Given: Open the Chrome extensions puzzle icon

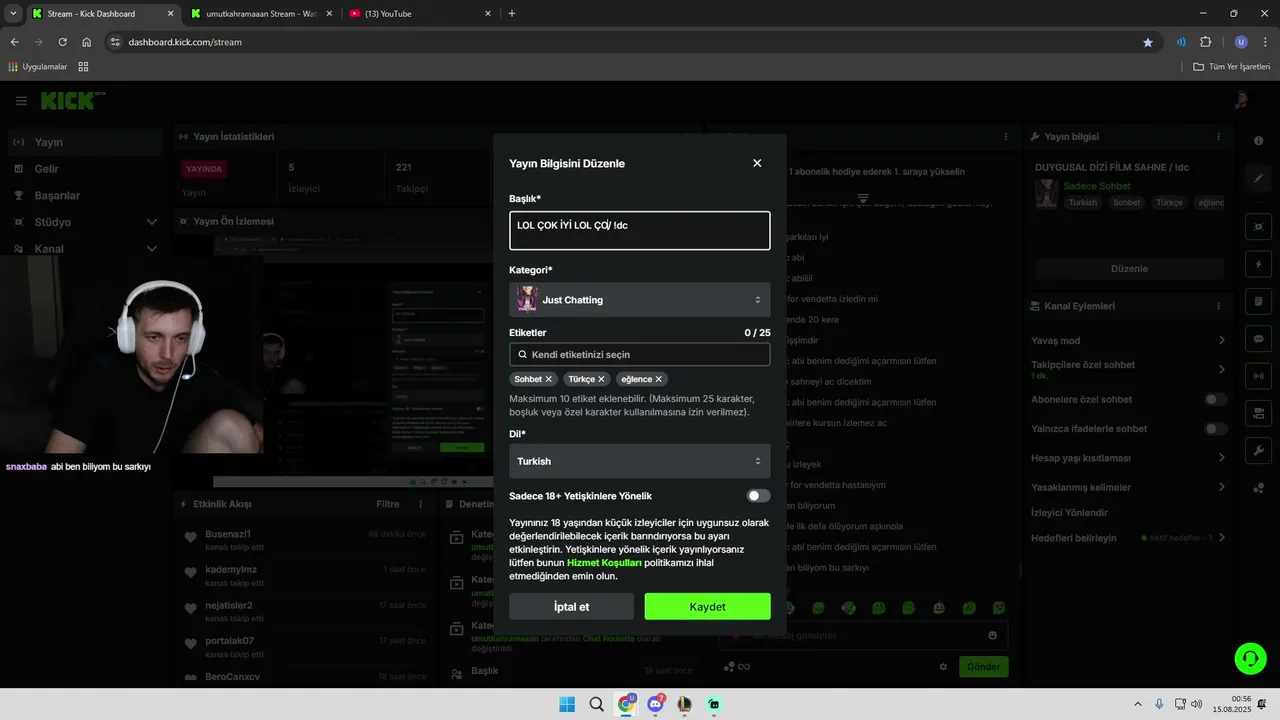Looking at the screenshot, I should pyautogui.click(x=1205, y=42).
